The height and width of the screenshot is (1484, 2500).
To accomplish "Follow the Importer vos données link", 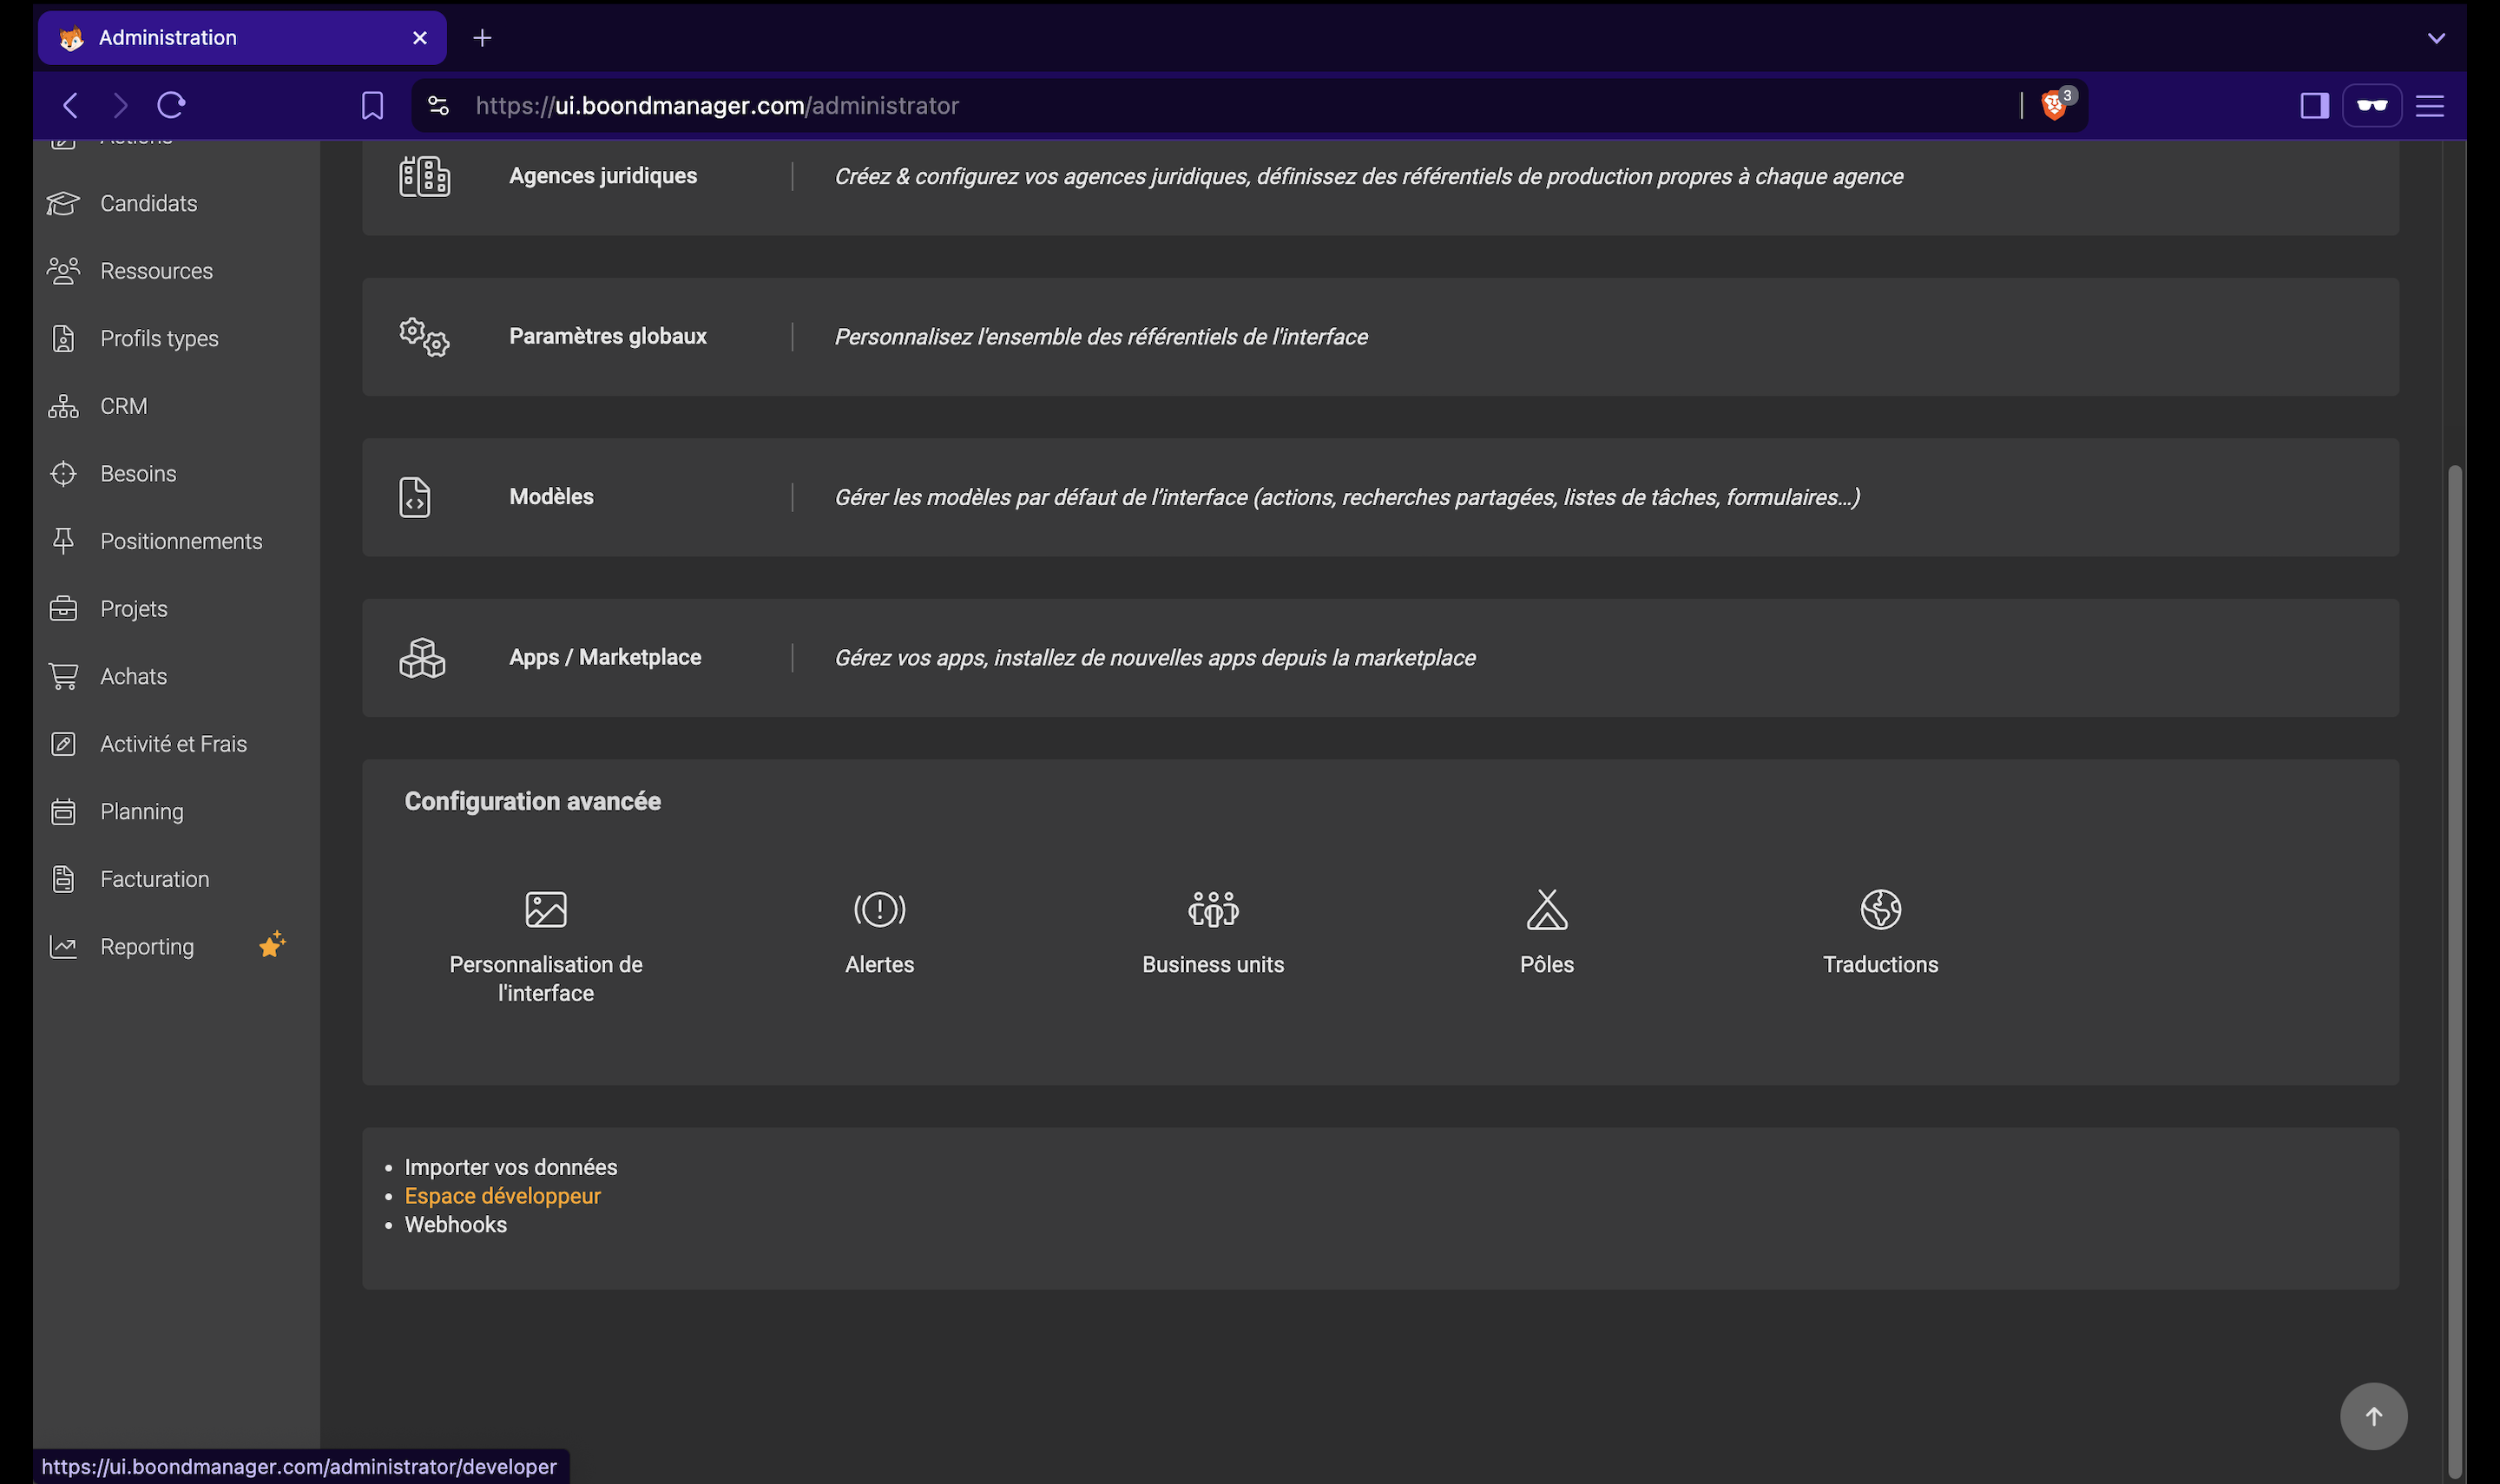I will click(511, 1167).
